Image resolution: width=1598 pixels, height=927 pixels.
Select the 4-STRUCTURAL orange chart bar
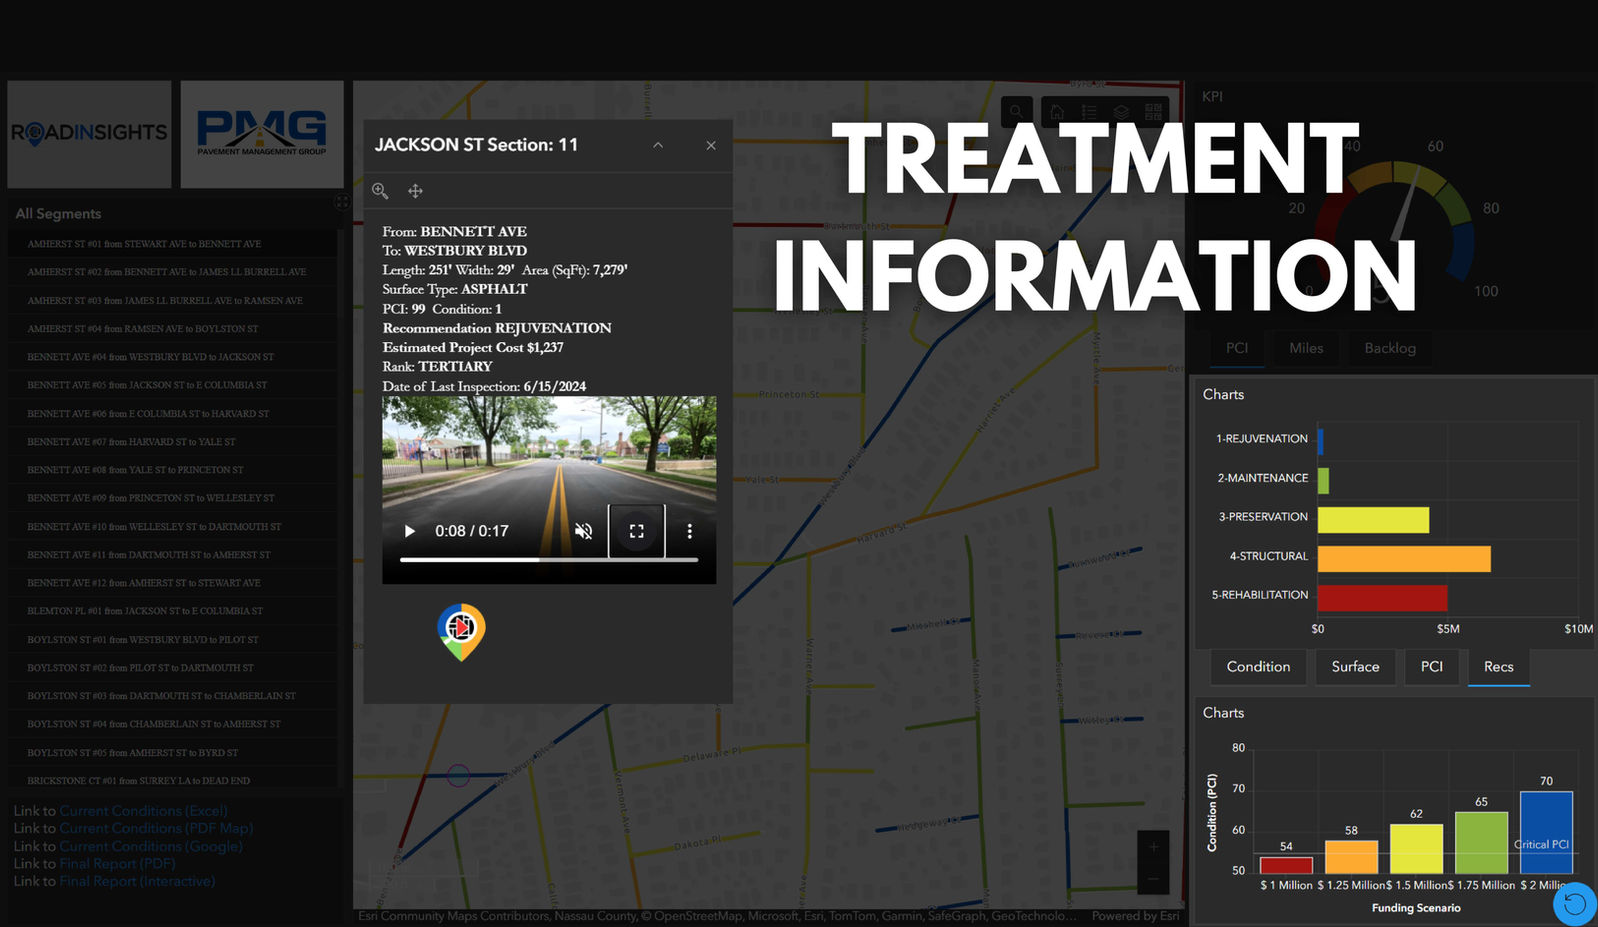[x=1404, y=559]
